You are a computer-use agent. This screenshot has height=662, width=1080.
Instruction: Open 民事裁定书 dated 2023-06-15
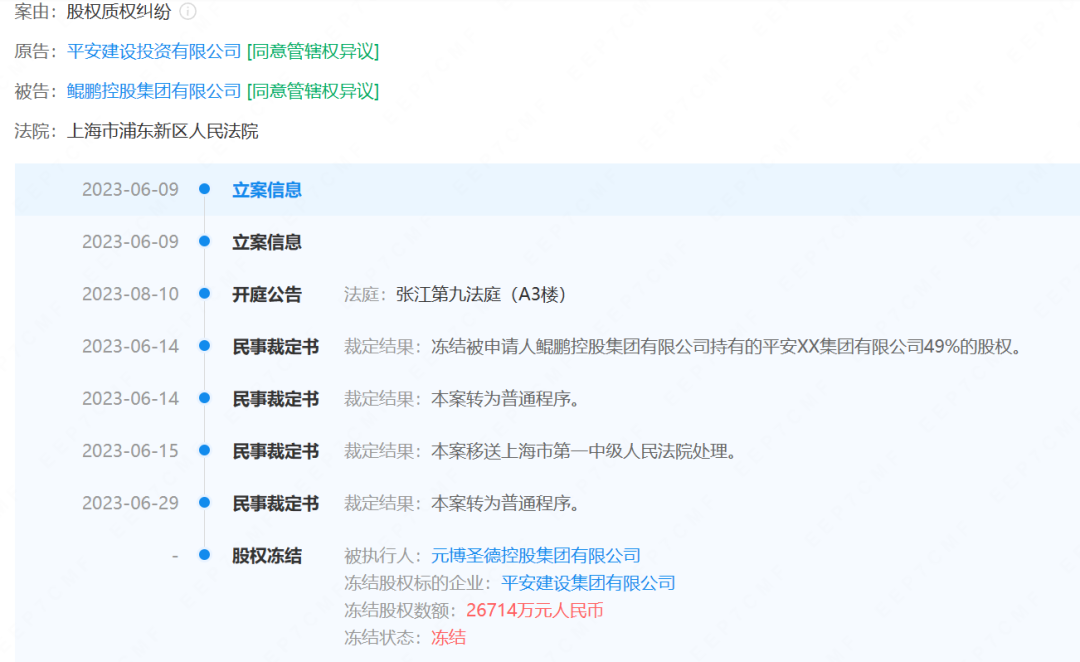276,451
